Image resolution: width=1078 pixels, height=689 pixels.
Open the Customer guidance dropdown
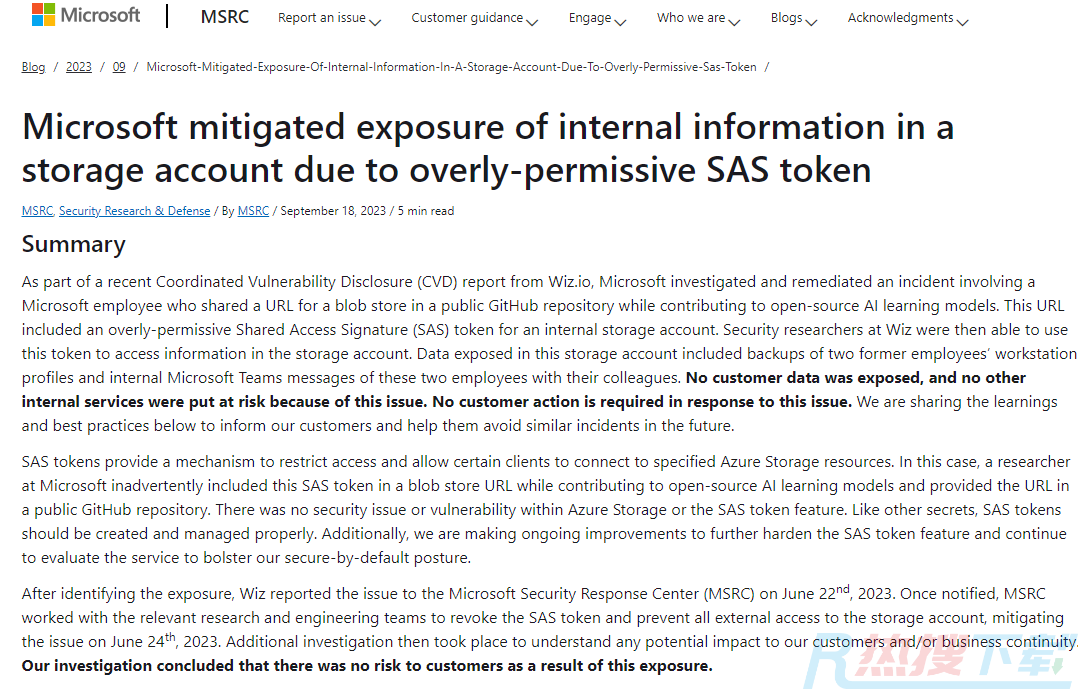point(474,18)
